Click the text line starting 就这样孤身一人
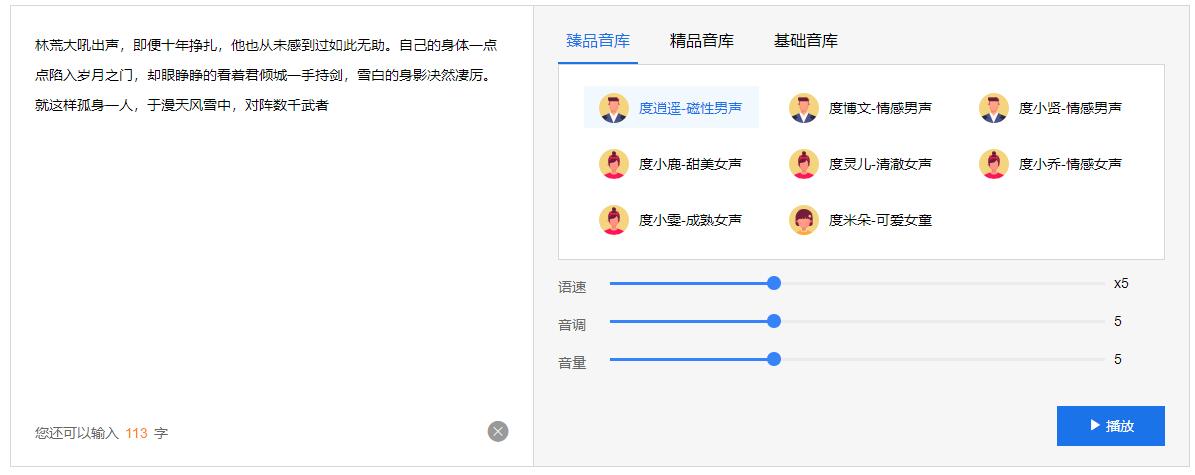Viewport: 1195px width, 475px height. (181, 106)
